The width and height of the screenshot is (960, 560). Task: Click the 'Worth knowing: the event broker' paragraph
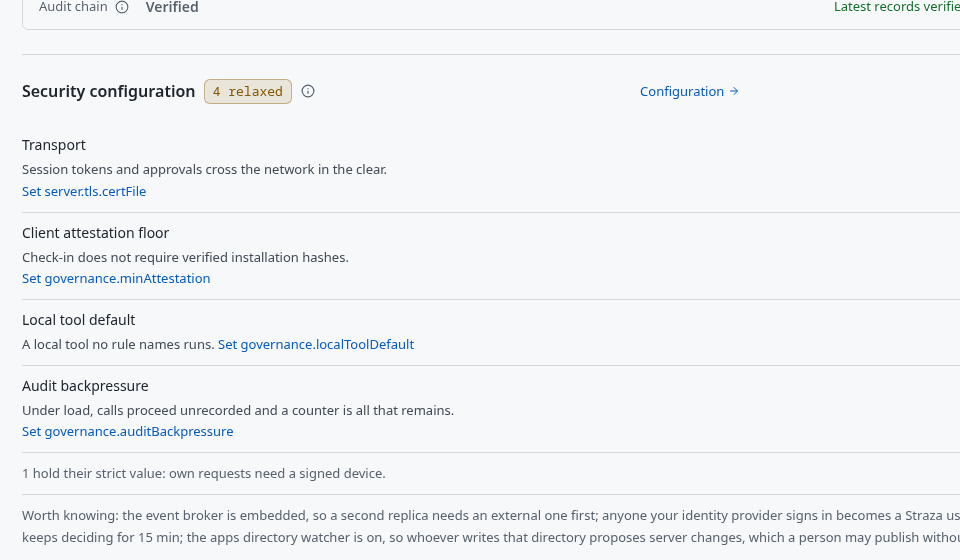point(491,526)
